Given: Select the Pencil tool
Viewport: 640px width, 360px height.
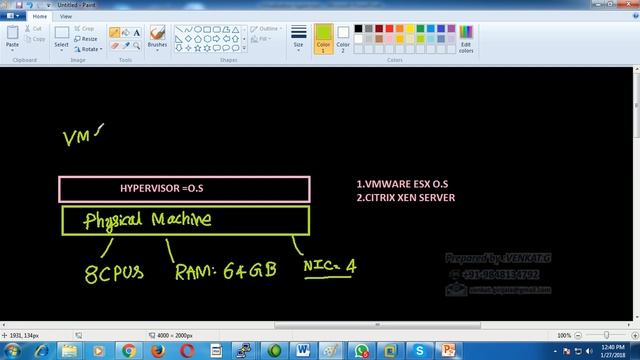Looking at the screenshot, I should pos(114,33).
